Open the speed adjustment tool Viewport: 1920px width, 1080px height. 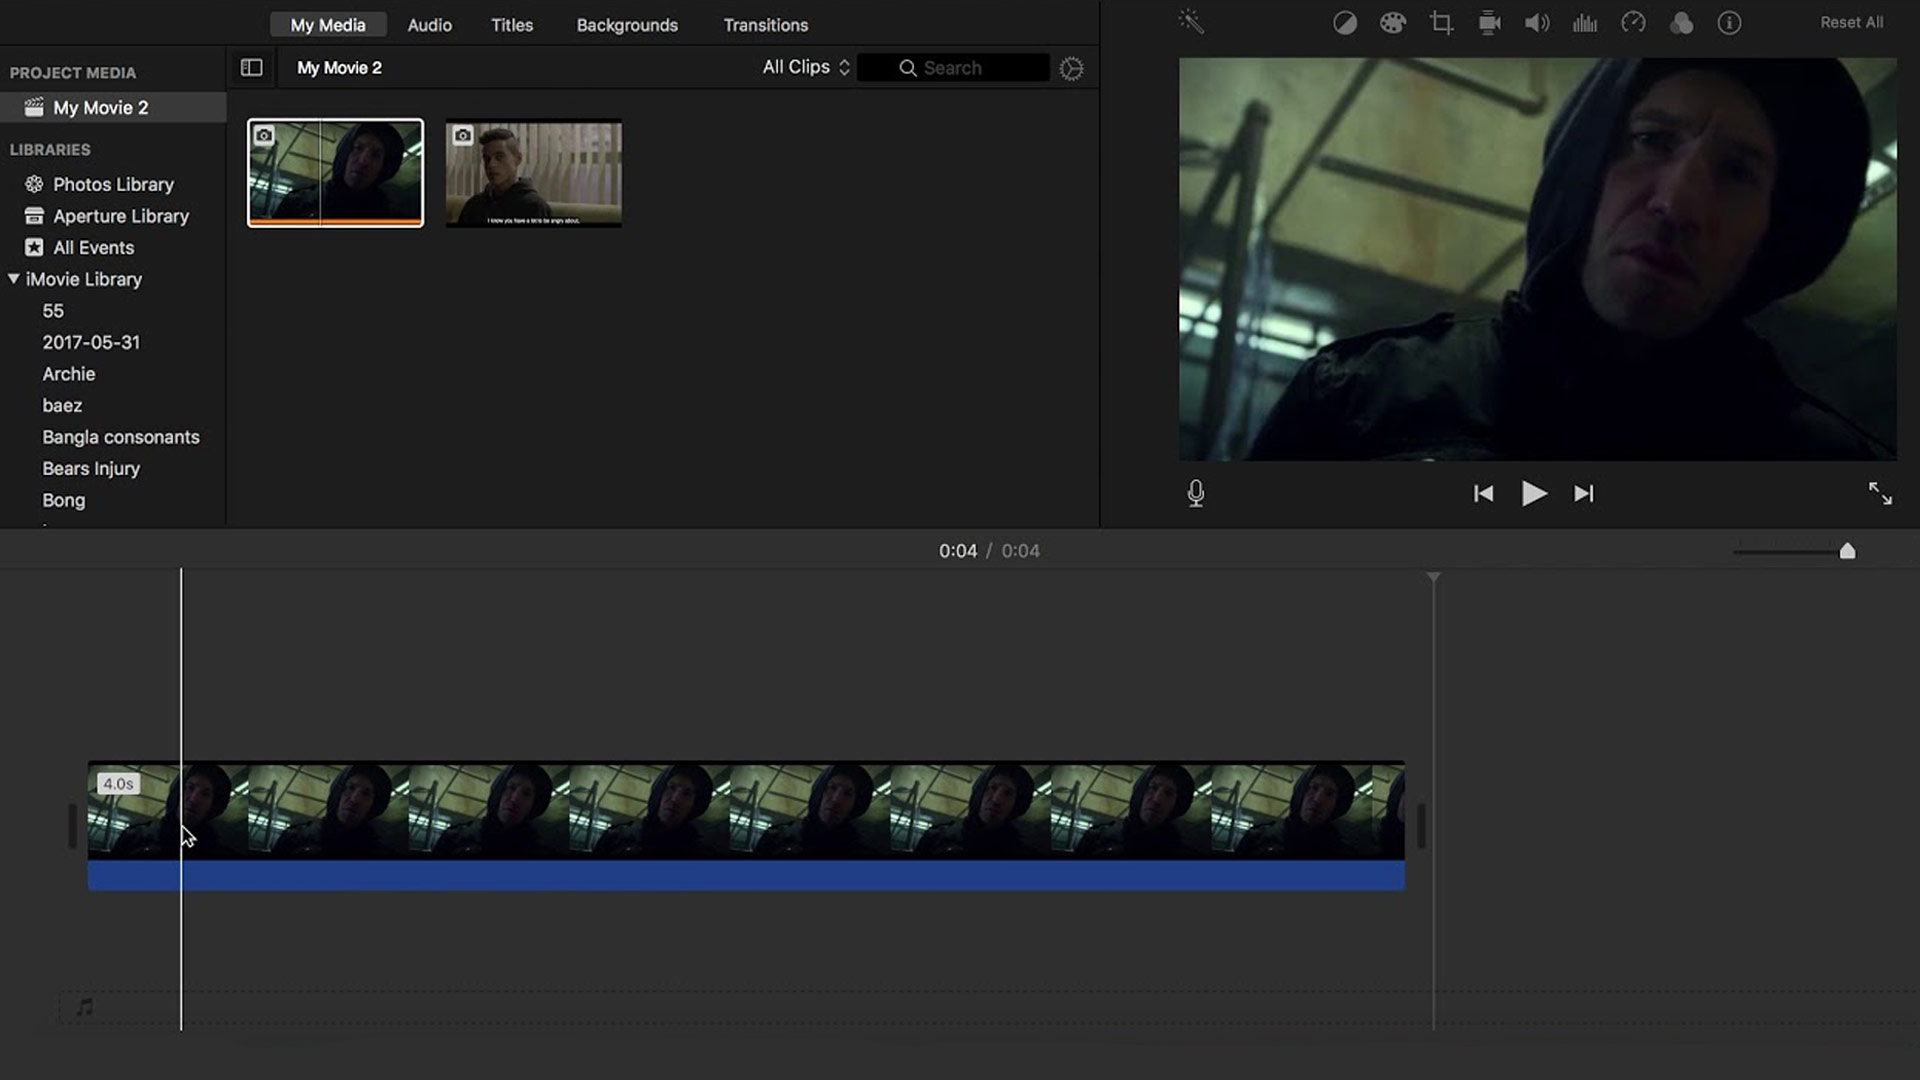[1633, 22]
